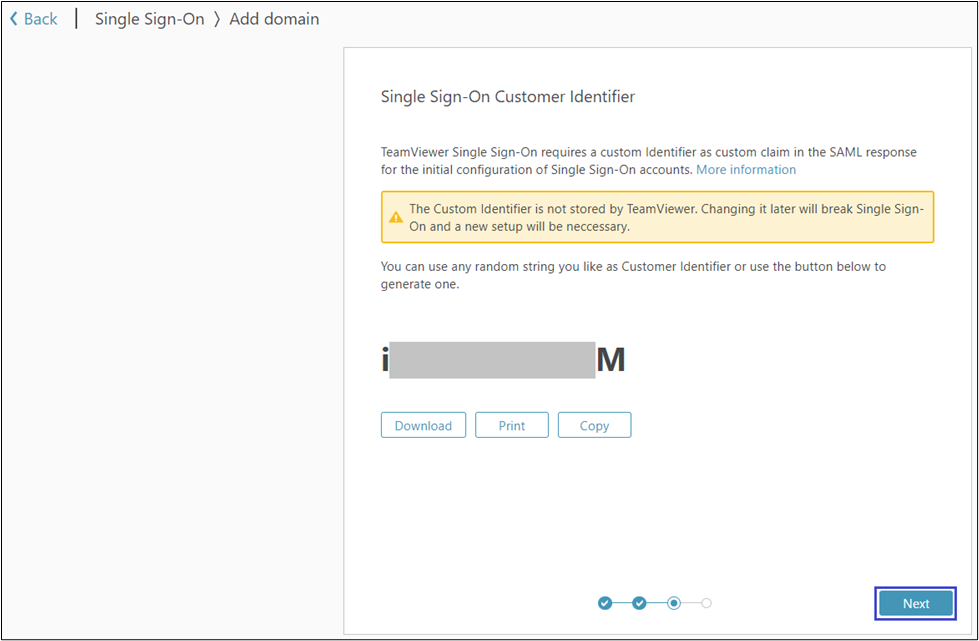Click the current active step dot
The width and height of the screenshot is (979, 641).
[x=673, y=603]
